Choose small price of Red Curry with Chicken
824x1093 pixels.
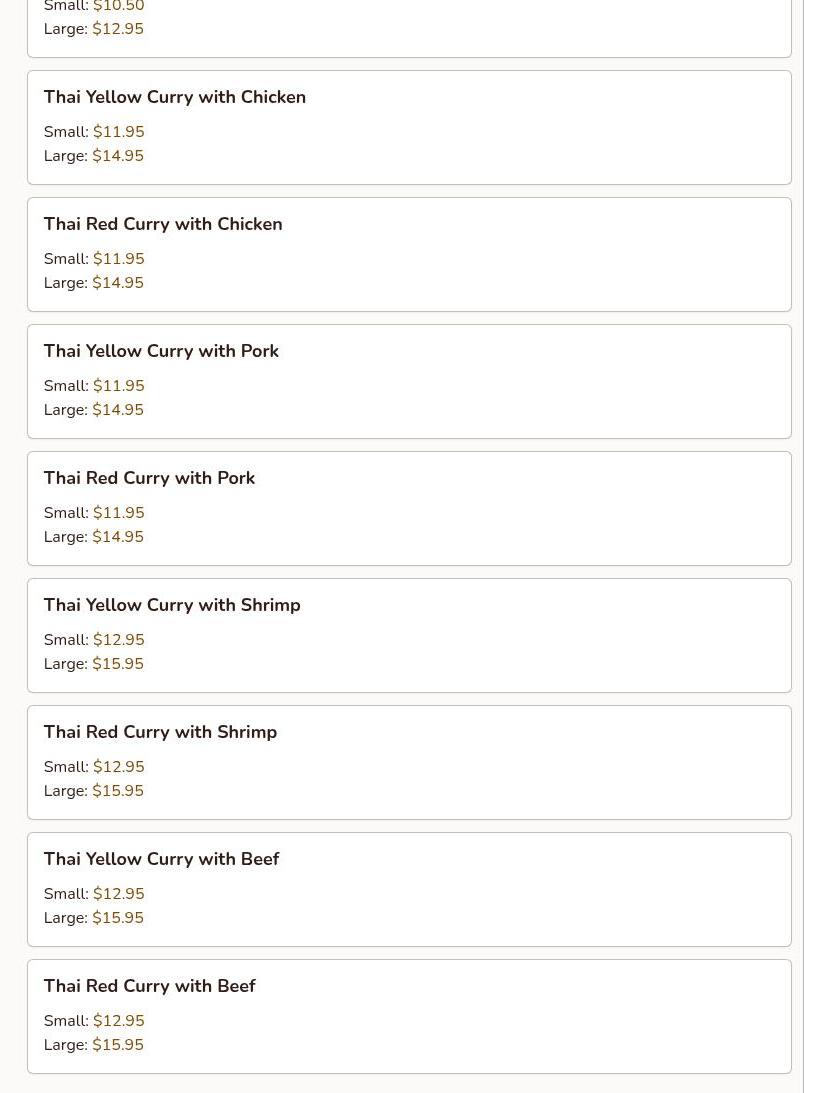[x=119, y=259]
